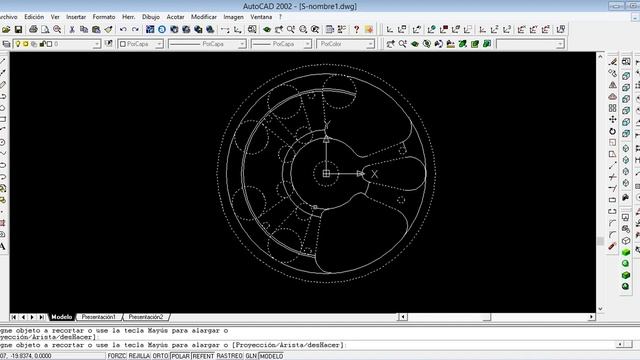
Task: Select the Mirror tool in Modify toolbar
Action: [613, 85]
